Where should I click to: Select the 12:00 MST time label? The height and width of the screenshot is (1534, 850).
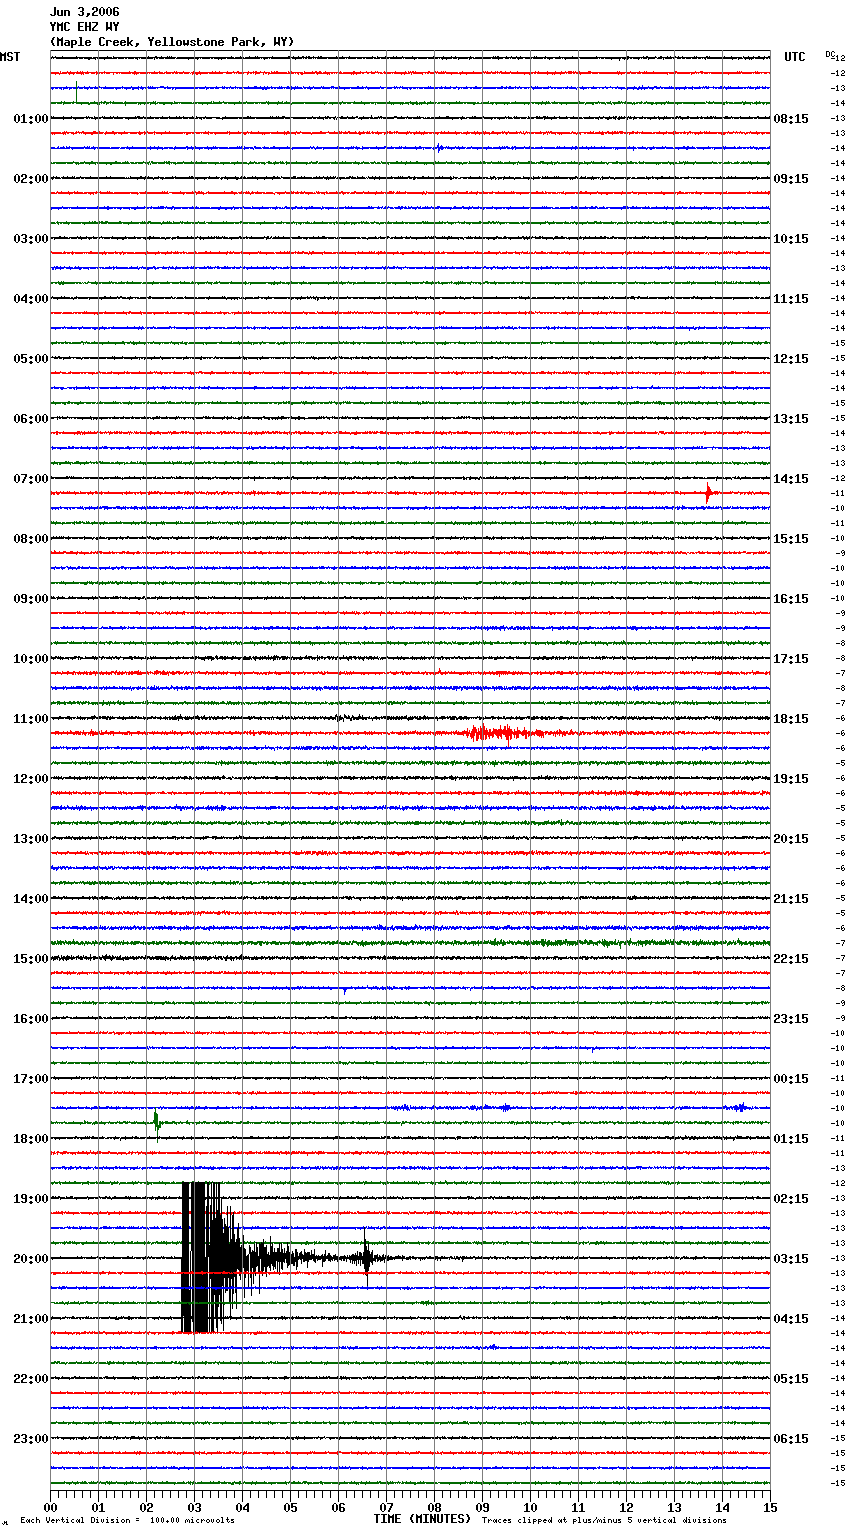(x=31, y=779)
